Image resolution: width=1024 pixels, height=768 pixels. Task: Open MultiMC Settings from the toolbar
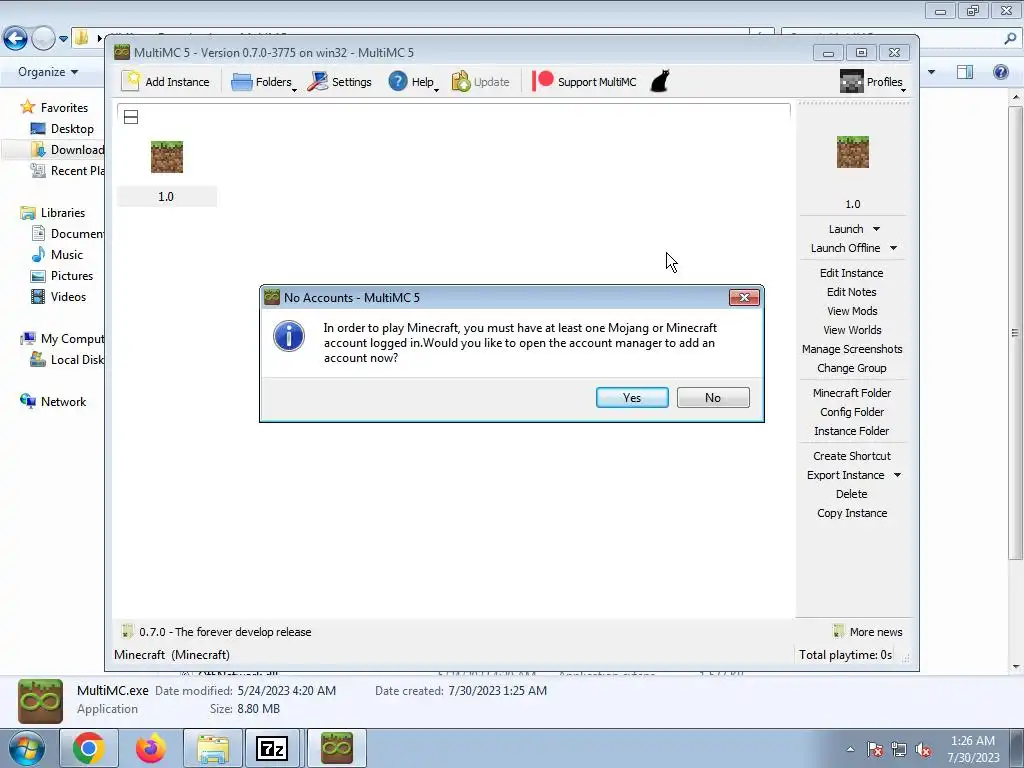pyautogui.click(x=340, y=82)
